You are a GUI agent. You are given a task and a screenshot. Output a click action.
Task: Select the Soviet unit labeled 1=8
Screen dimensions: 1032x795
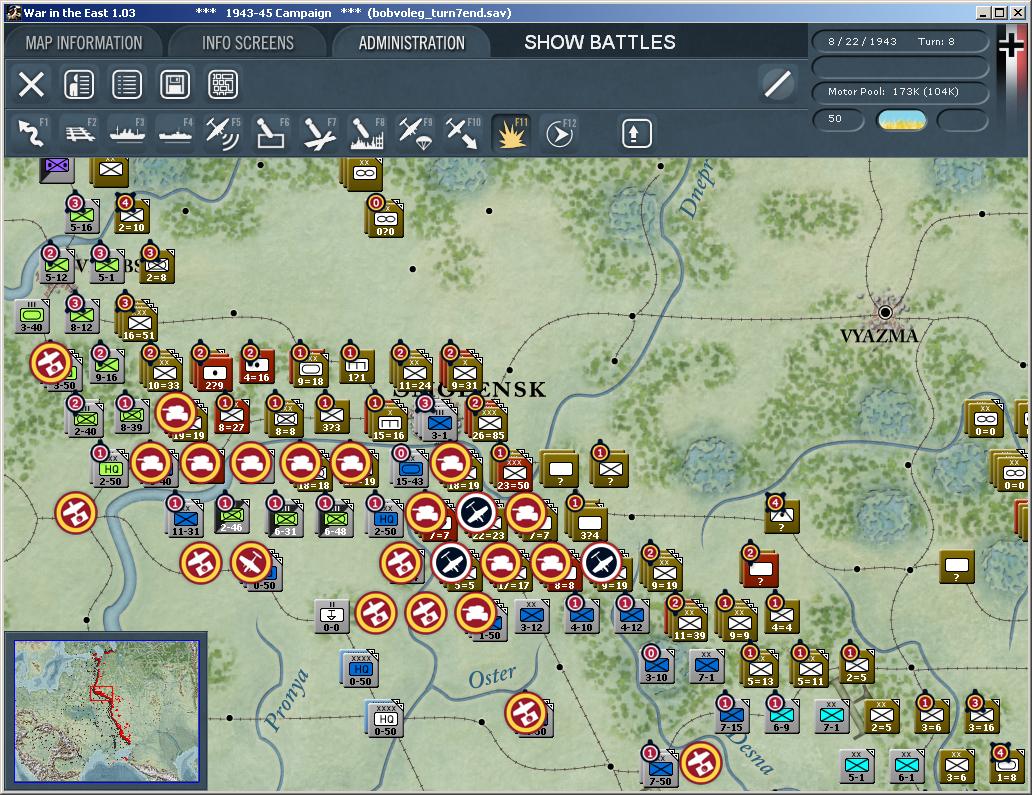[1006, 767]
